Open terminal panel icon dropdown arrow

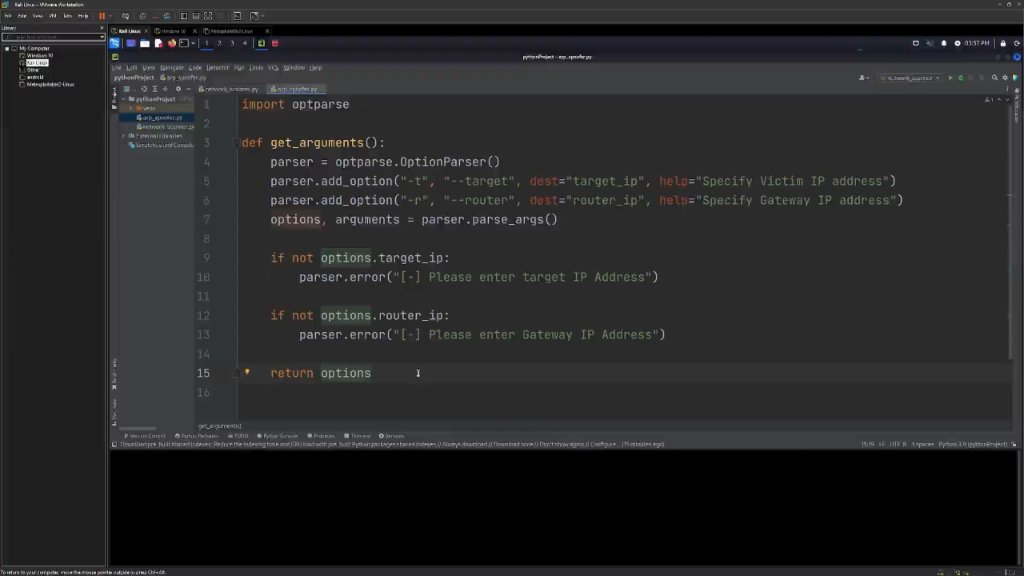click(193, 43)
